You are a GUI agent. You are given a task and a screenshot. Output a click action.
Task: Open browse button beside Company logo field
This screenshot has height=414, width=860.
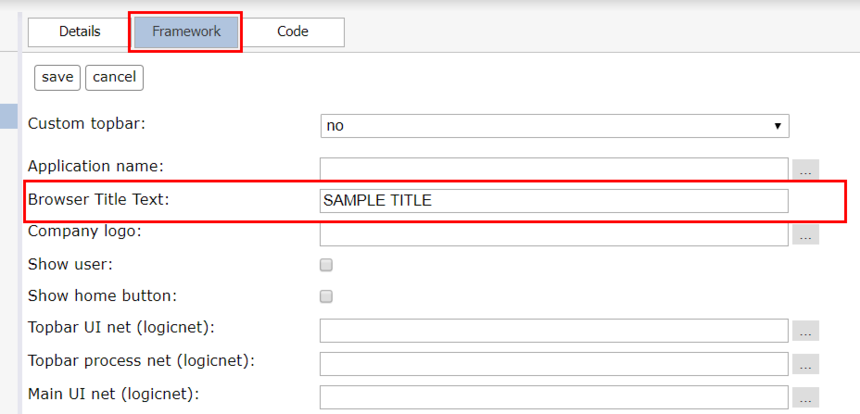coord(805,235)
